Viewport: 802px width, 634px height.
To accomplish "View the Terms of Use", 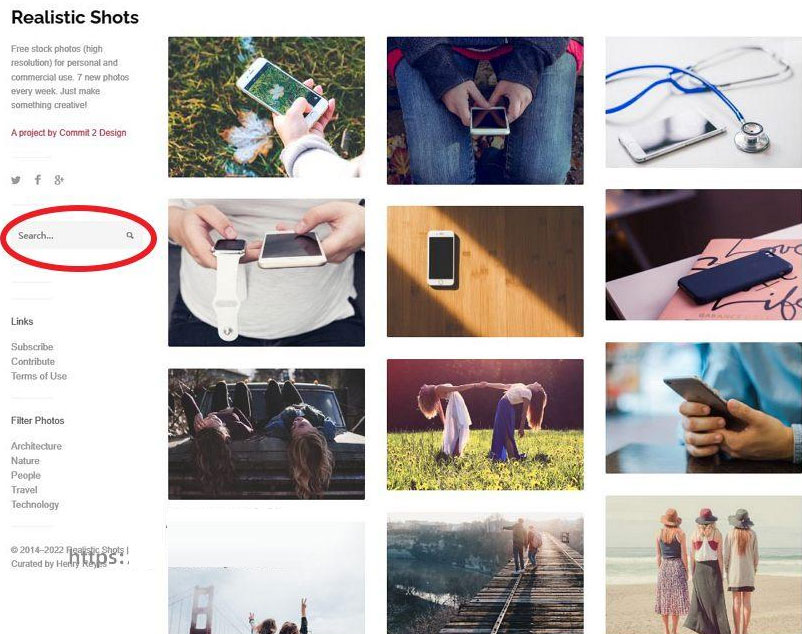I will click(x=39, y=376).
